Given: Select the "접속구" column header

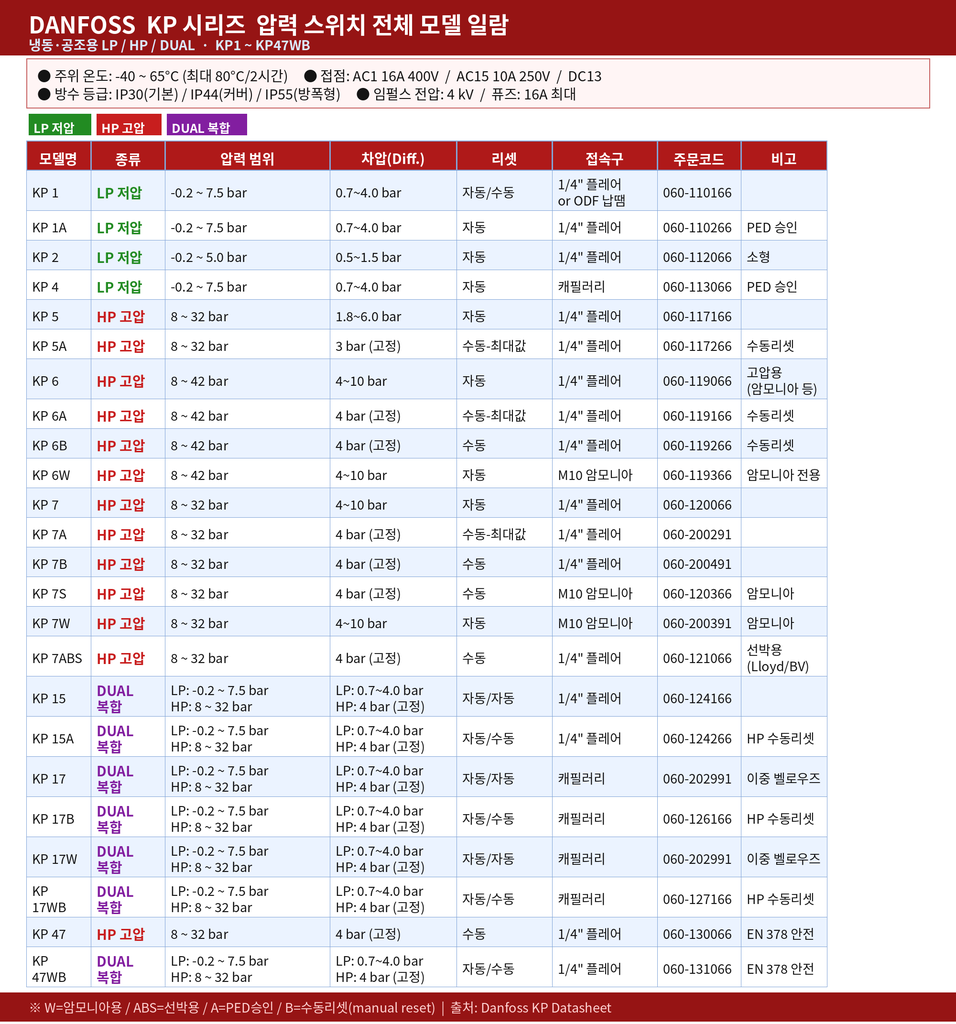Looking at the screenshot, I should [605, 158].
